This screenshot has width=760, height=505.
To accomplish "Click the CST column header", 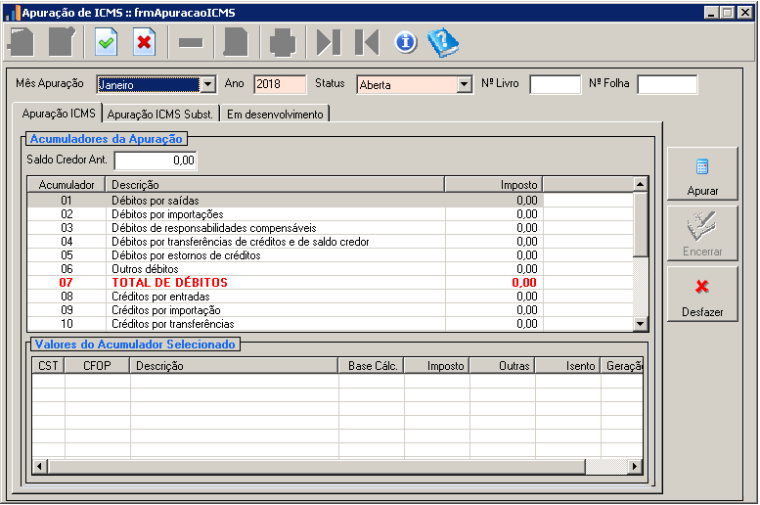I will pos(48,366).
